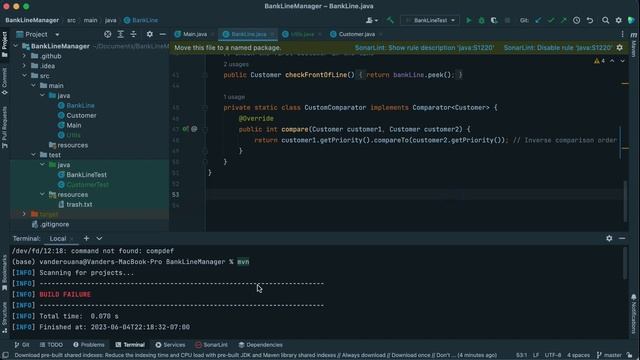Viewport: 640px width, 360px height.
Task: Toggle the Pull Requests sidebar tool window
Action: tap(4, 127)
